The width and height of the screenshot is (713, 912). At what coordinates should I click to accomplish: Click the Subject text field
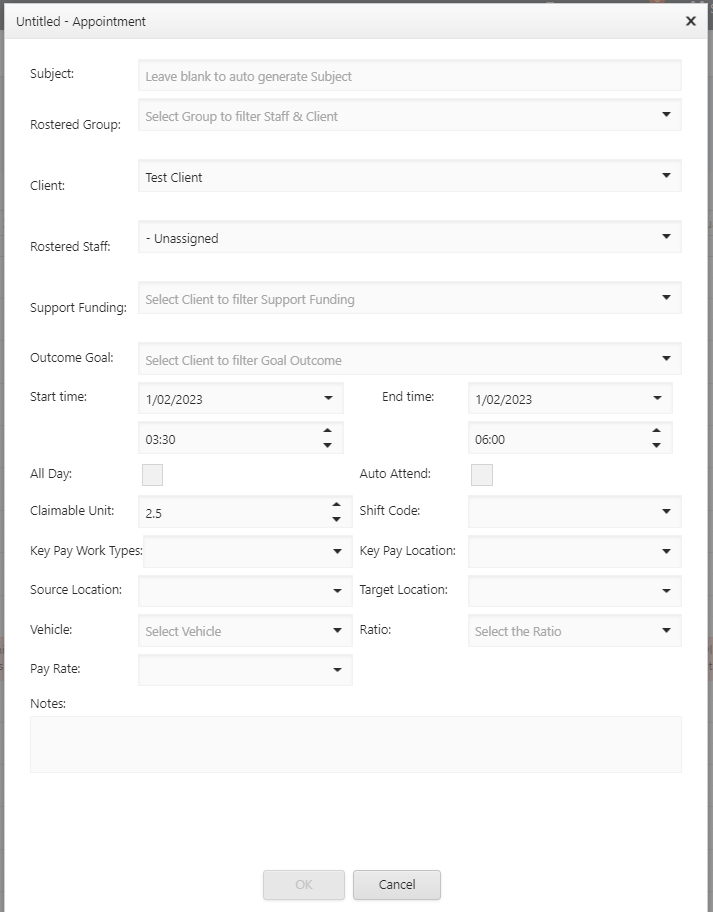pyautogui.click(x=409, y=76)
